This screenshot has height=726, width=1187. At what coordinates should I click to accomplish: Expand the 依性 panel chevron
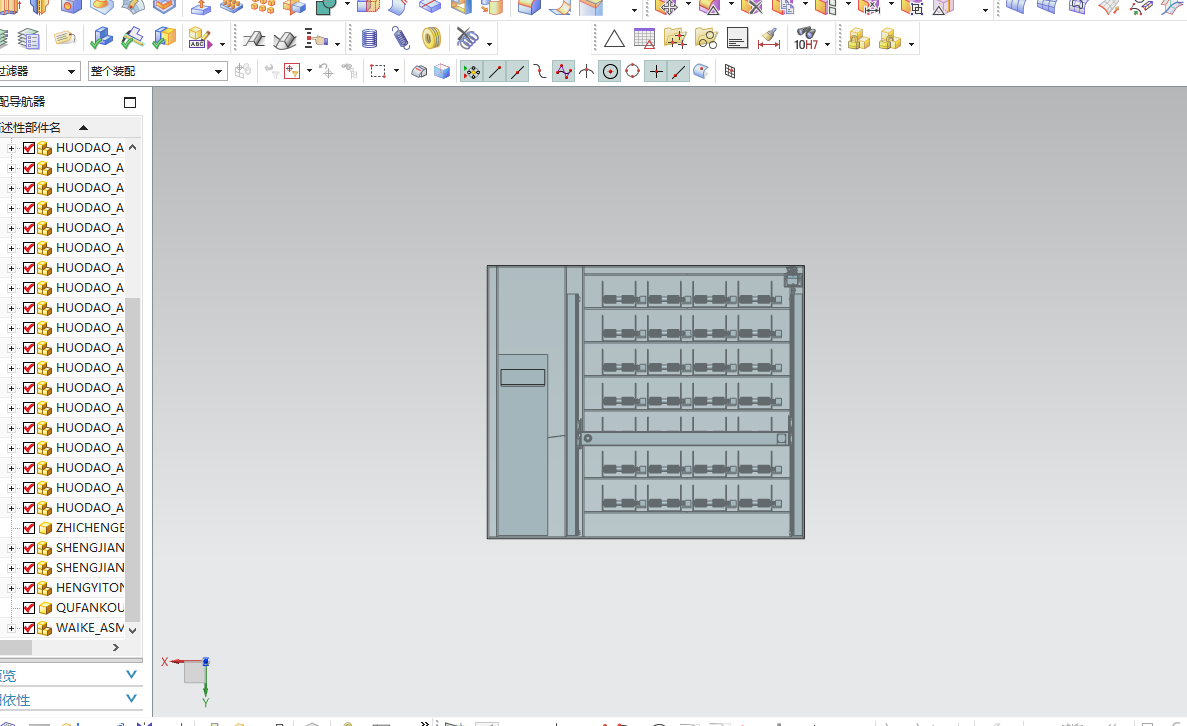click(131, 699)
